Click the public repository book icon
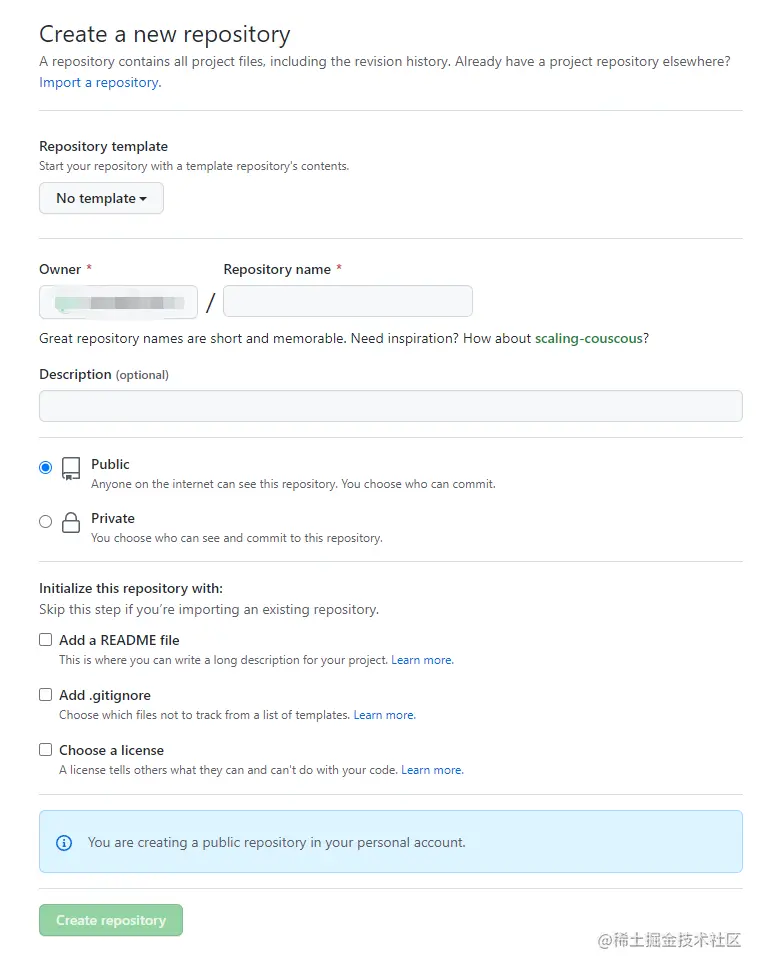This screenshot has height=974, width=766. [x=71, y=468]
